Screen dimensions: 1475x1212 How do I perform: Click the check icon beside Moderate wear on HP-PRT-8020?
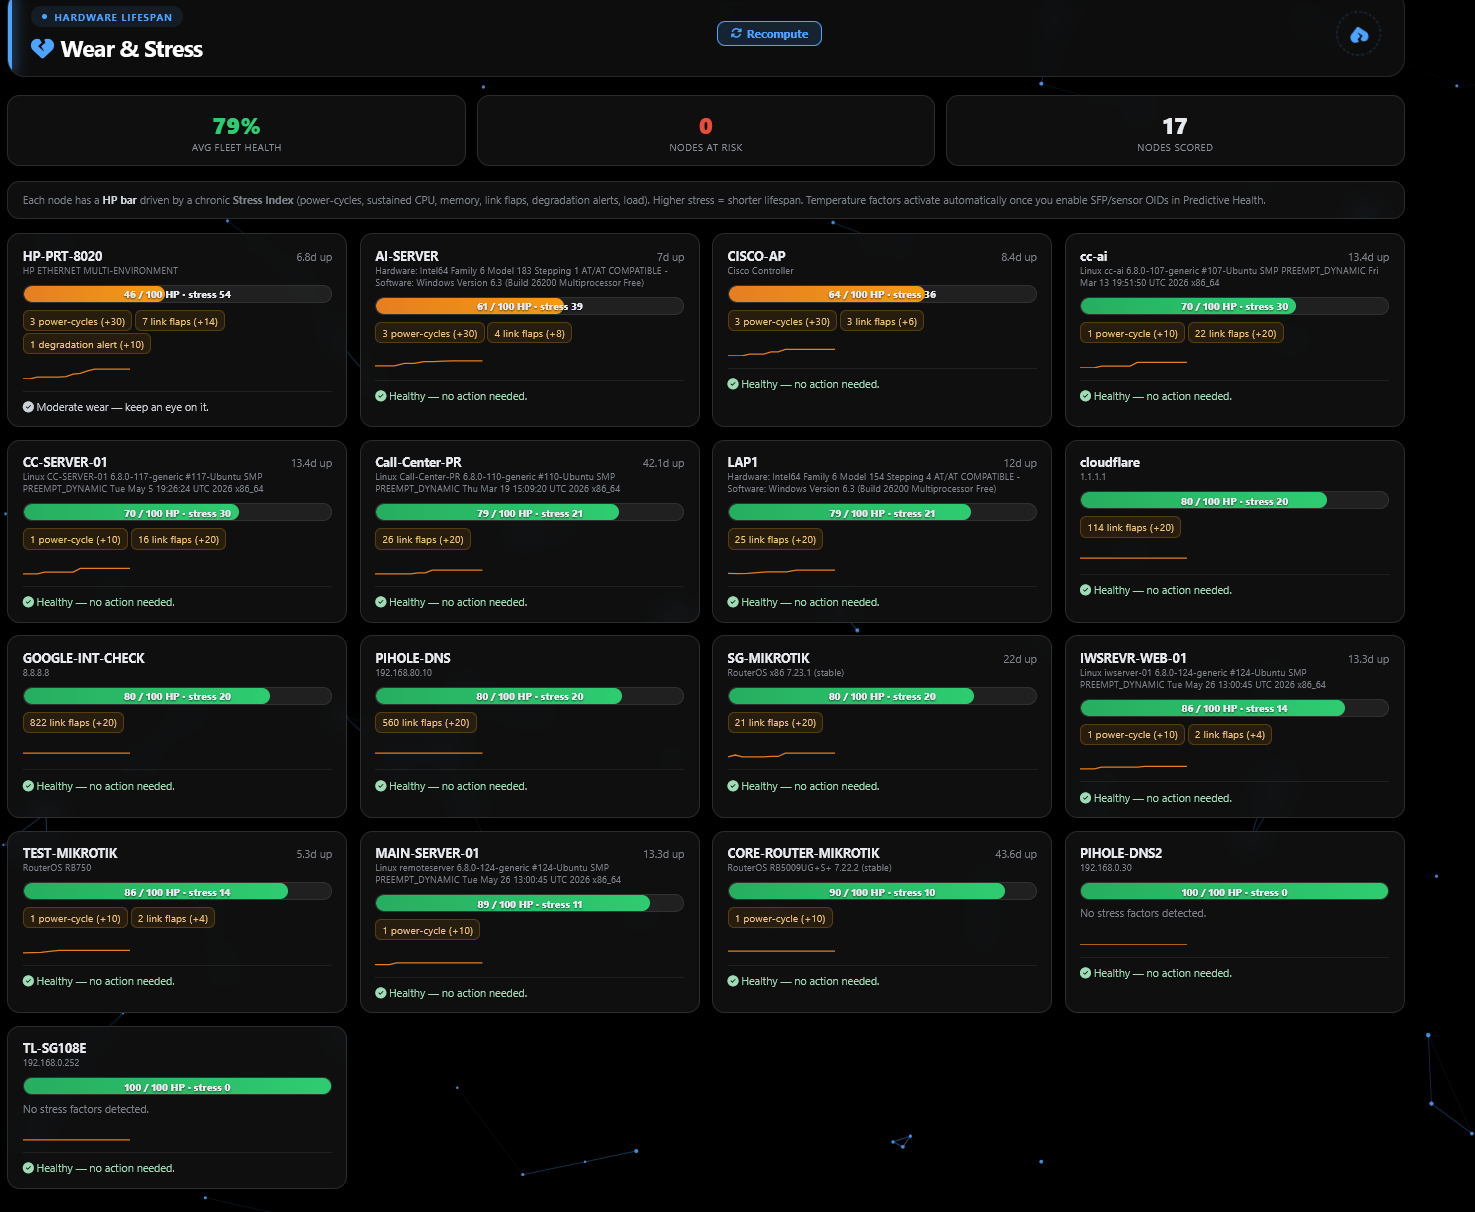[x=28, y=407]
